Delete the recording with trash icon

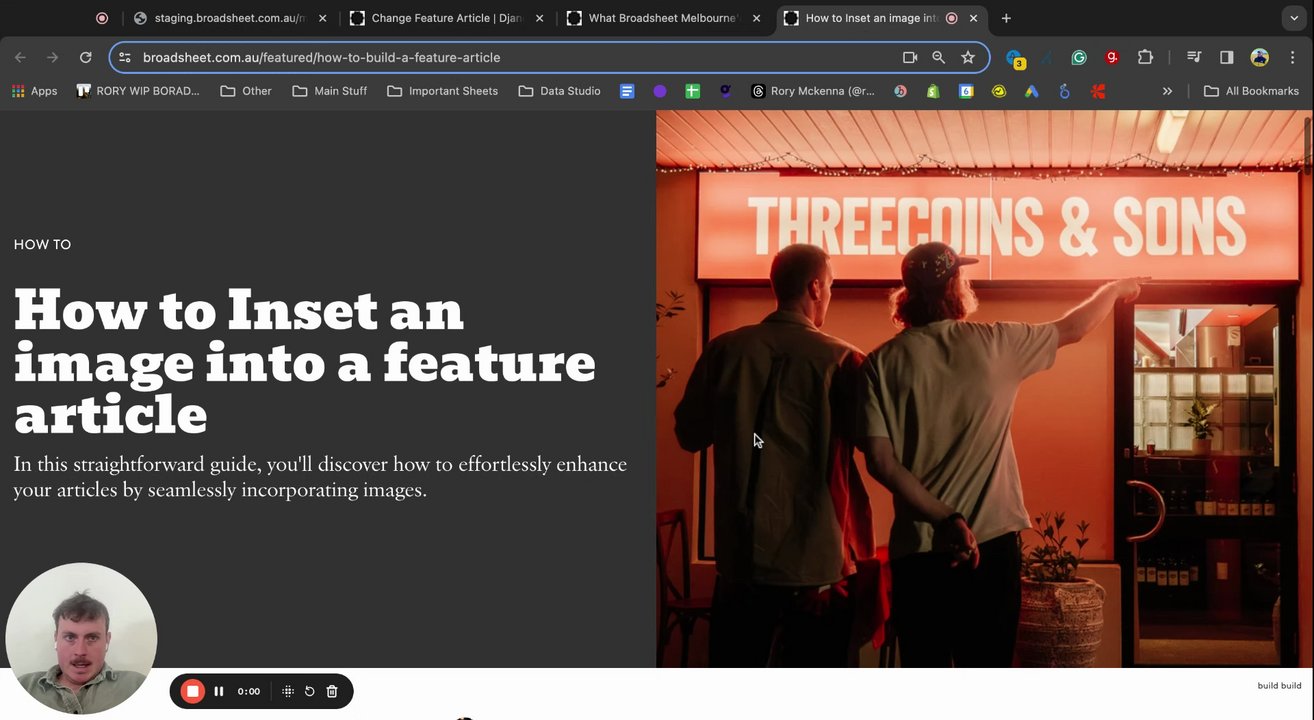[332, 691]
